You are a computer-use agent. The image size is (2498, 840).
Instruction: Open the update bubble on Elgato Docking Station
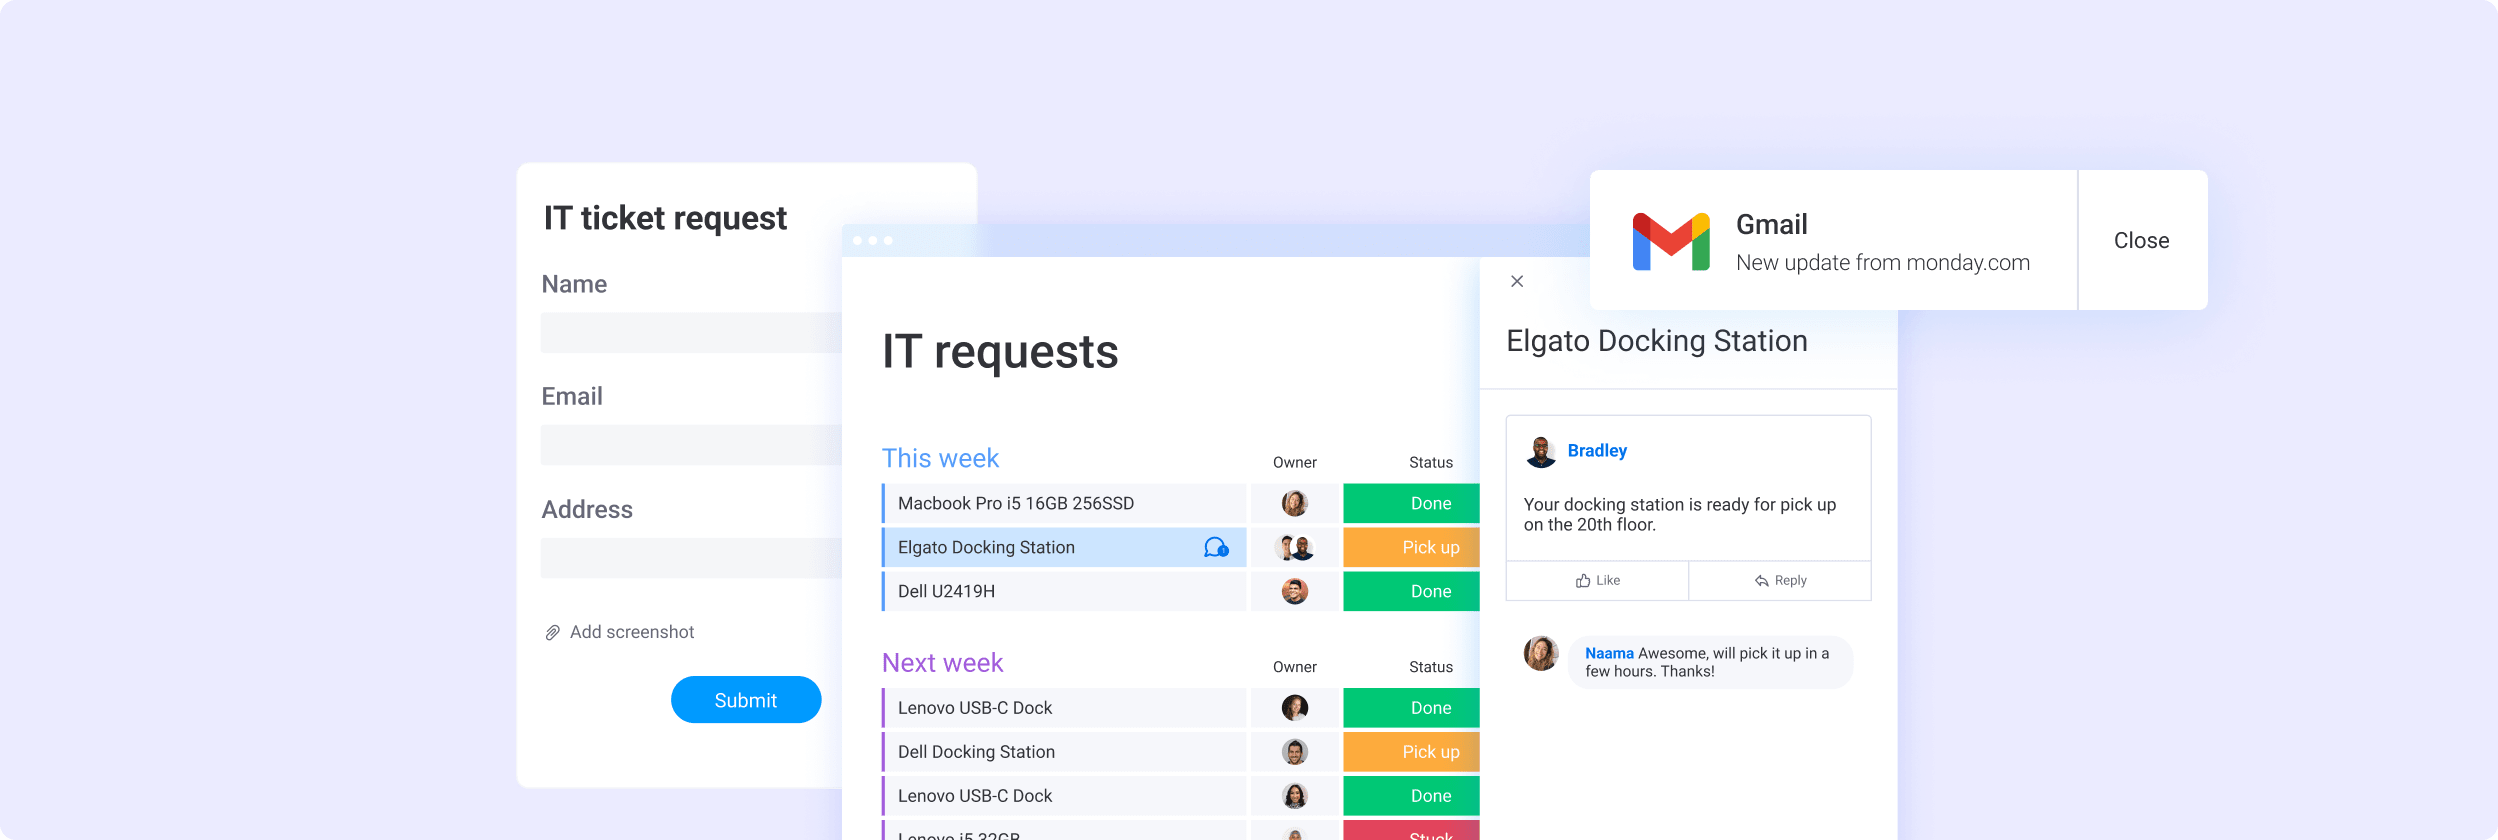point(1216,547)
